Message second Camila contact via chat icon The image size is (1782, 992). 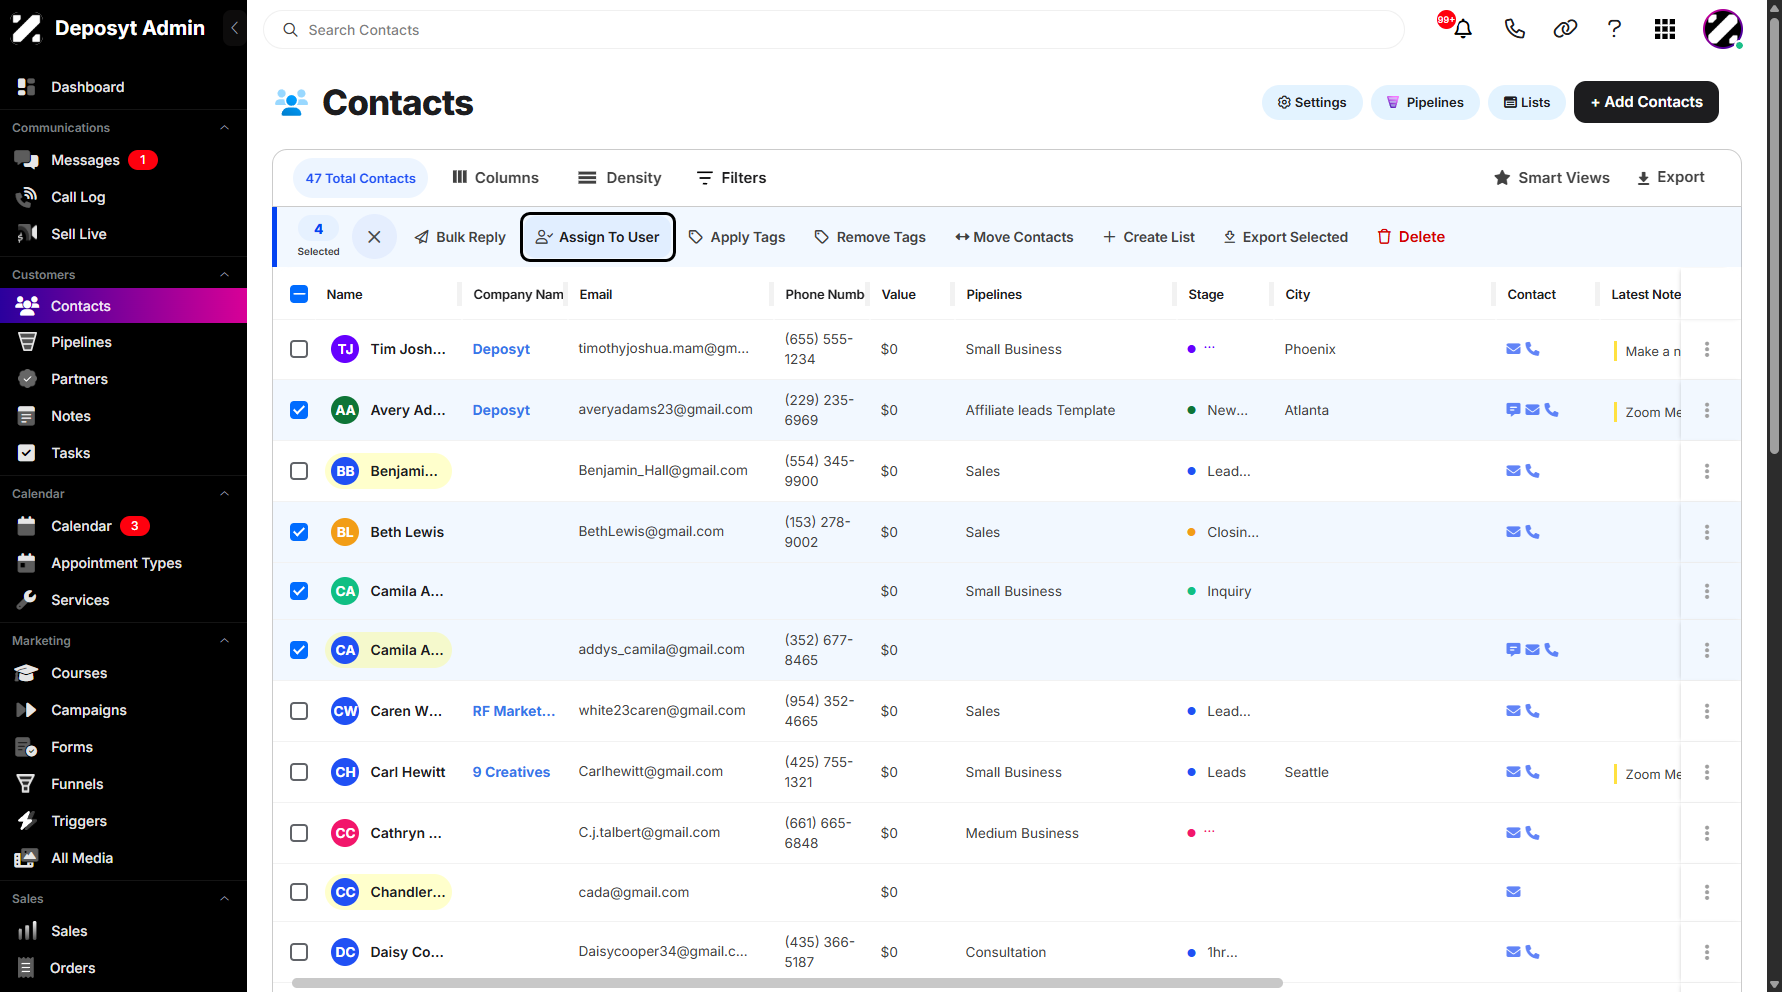click(1513, 650)
